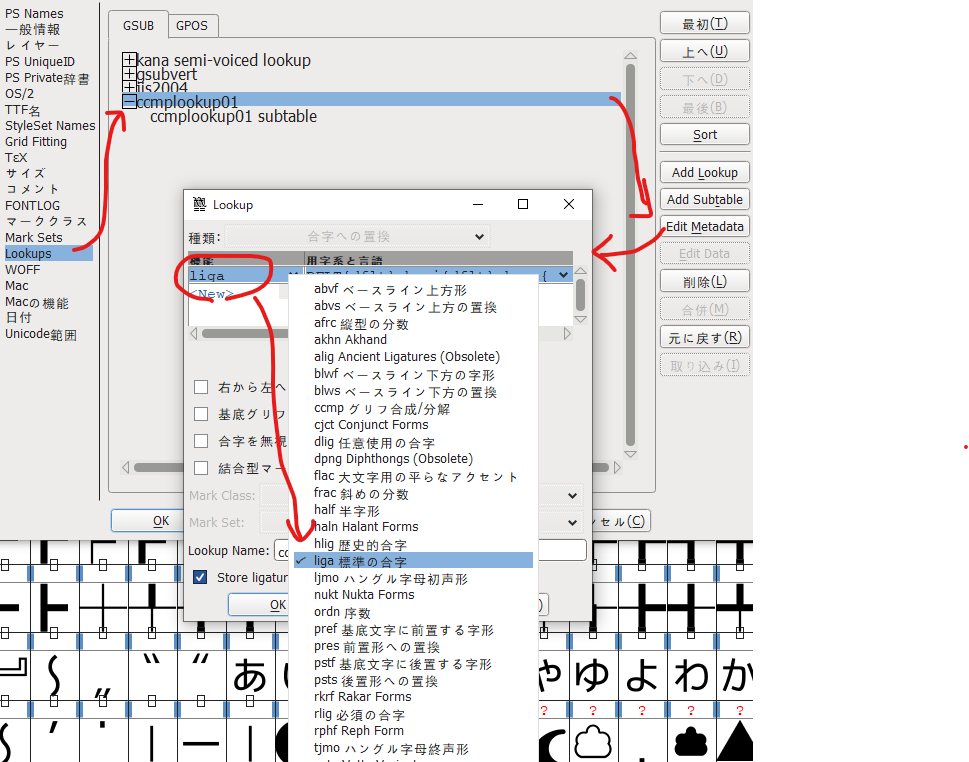The width and height of the screenshot is (969, 762).
Task: Open PS UniqueID in the sidebar list
Action: 40,62
